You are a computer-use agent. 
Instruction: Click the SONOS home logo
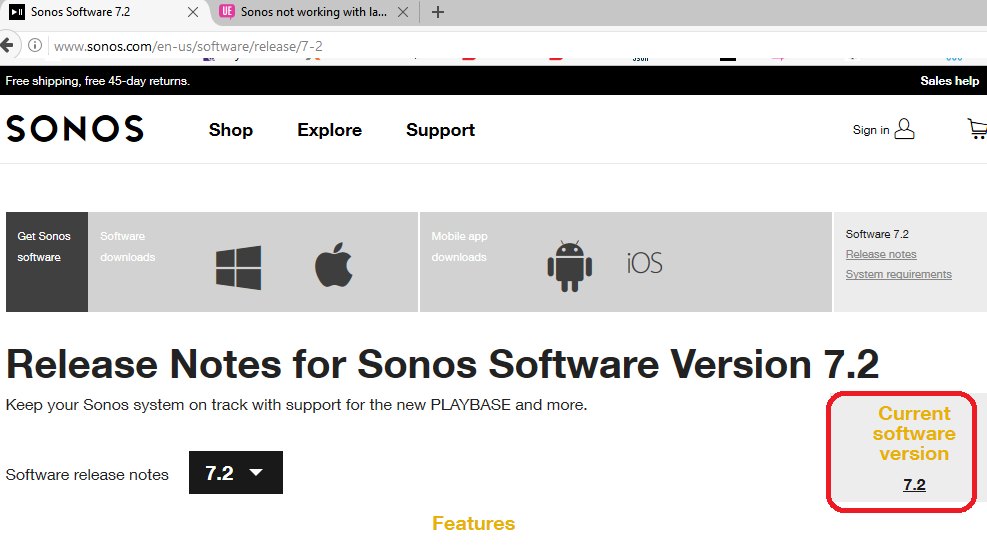tap(75, 129)
